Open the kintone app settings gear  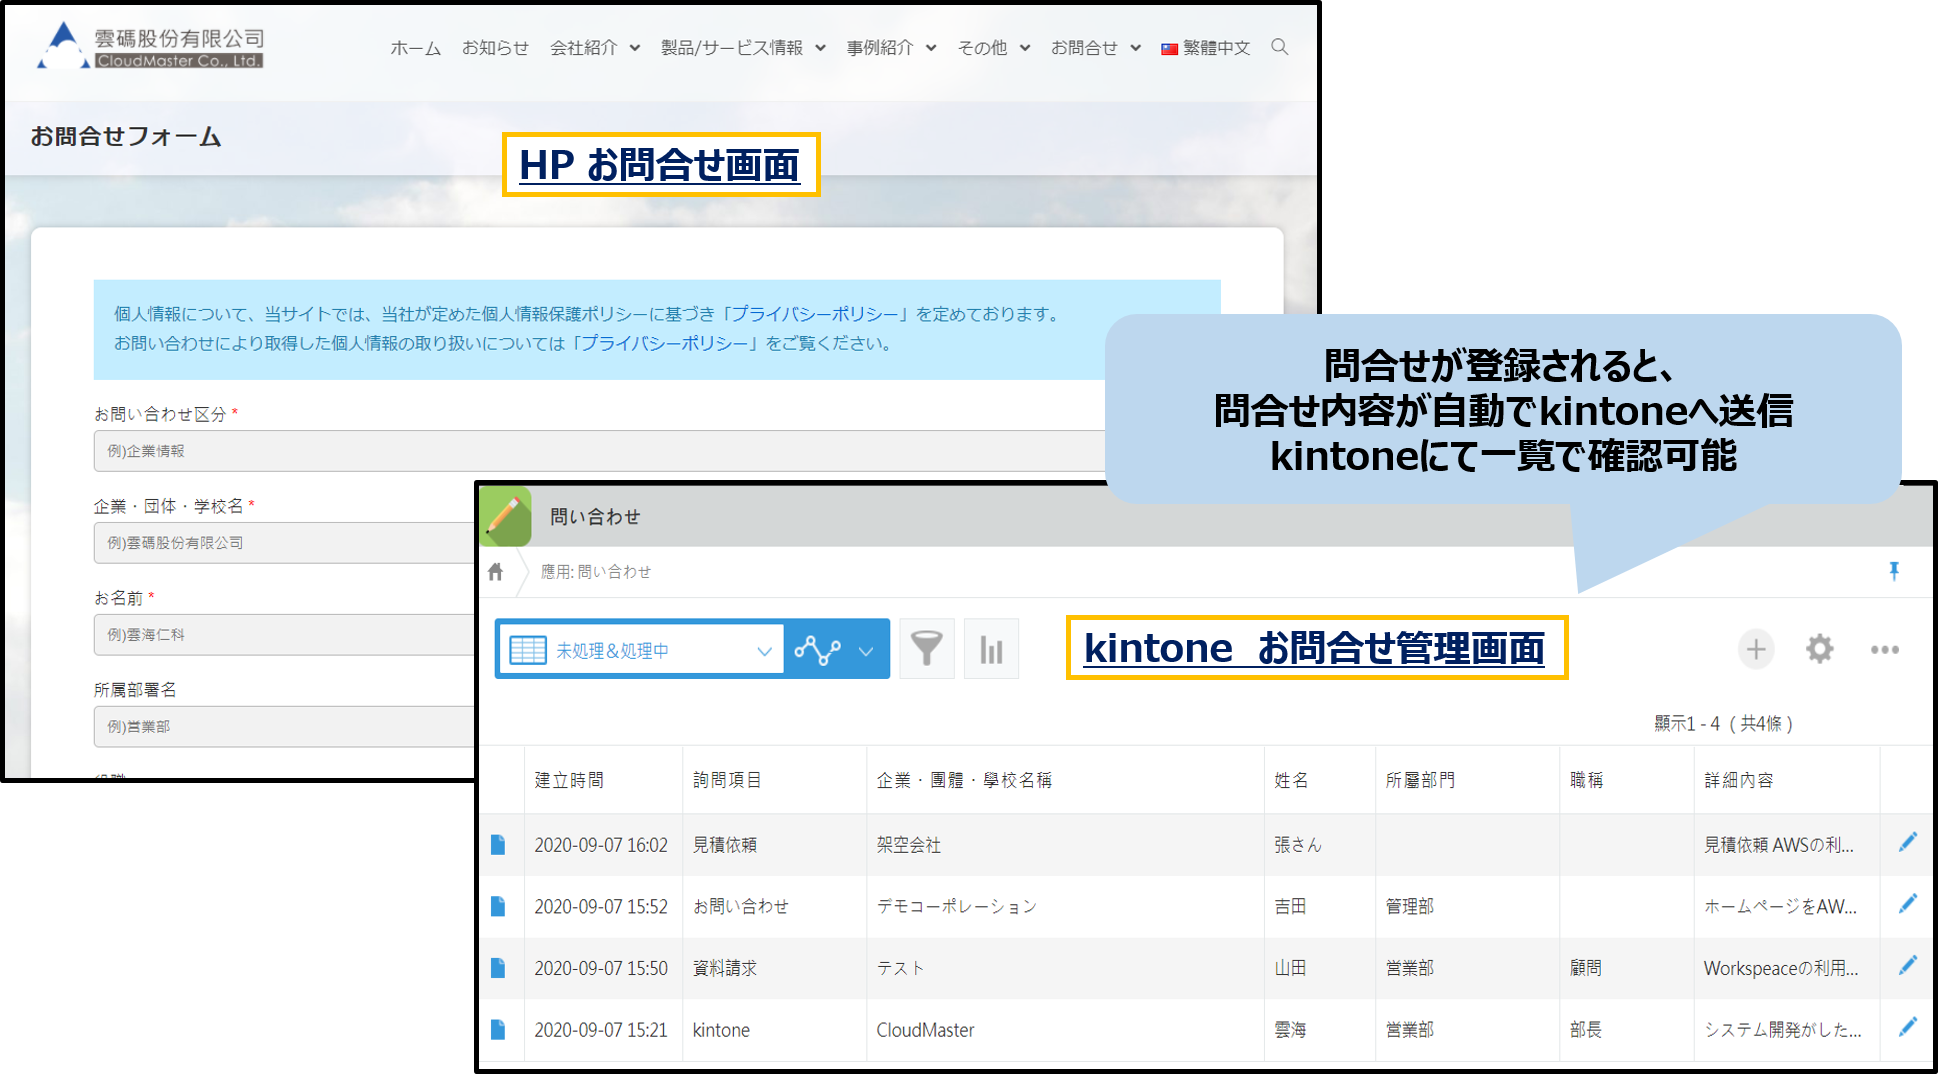[1819, 649]
